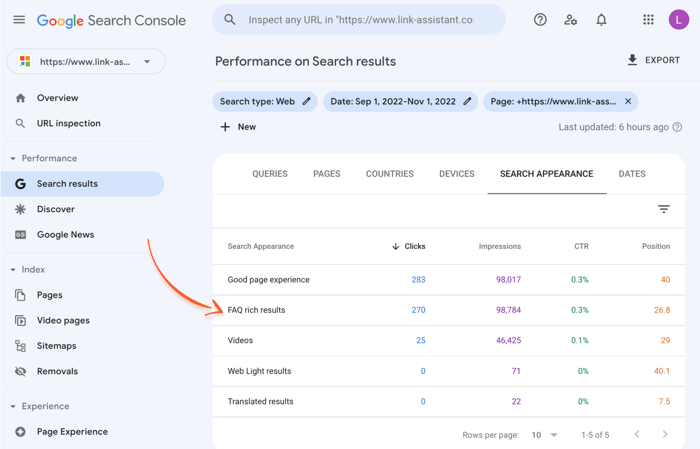Open the Search type: Web chip
Image resolution: width=700 pixels, height=449 pixels.
265,101
